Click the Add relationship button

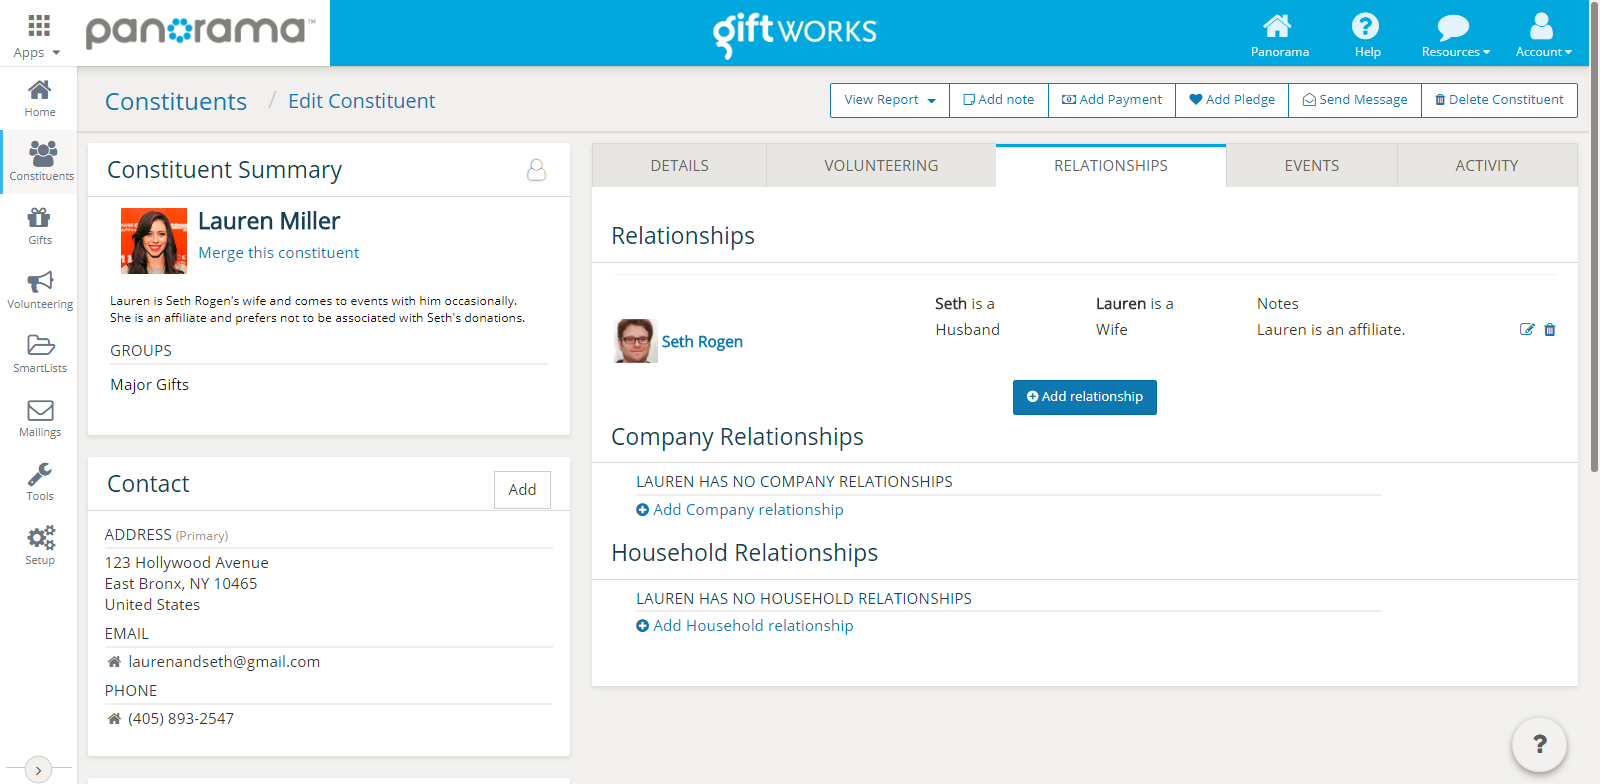1084,397
